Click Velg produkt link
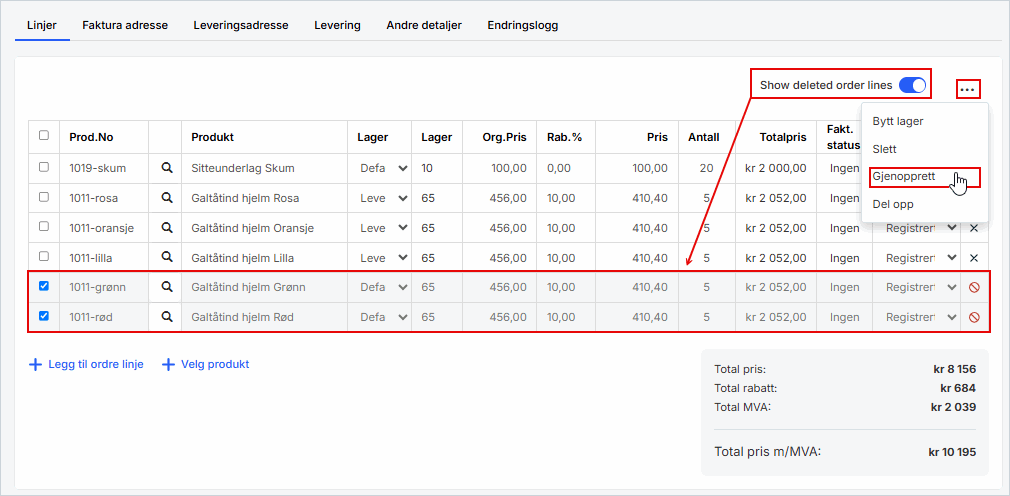Screen dimensions: 1010x496 click(206, 364)
